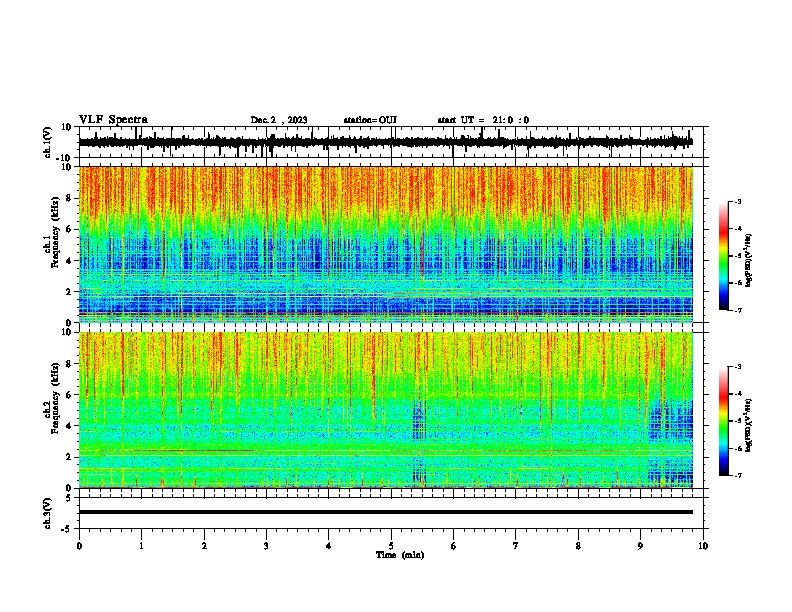Viewport: 792px width, 612px height.
Task: Click time axis tick "8"
Action: tap(578, 546)
